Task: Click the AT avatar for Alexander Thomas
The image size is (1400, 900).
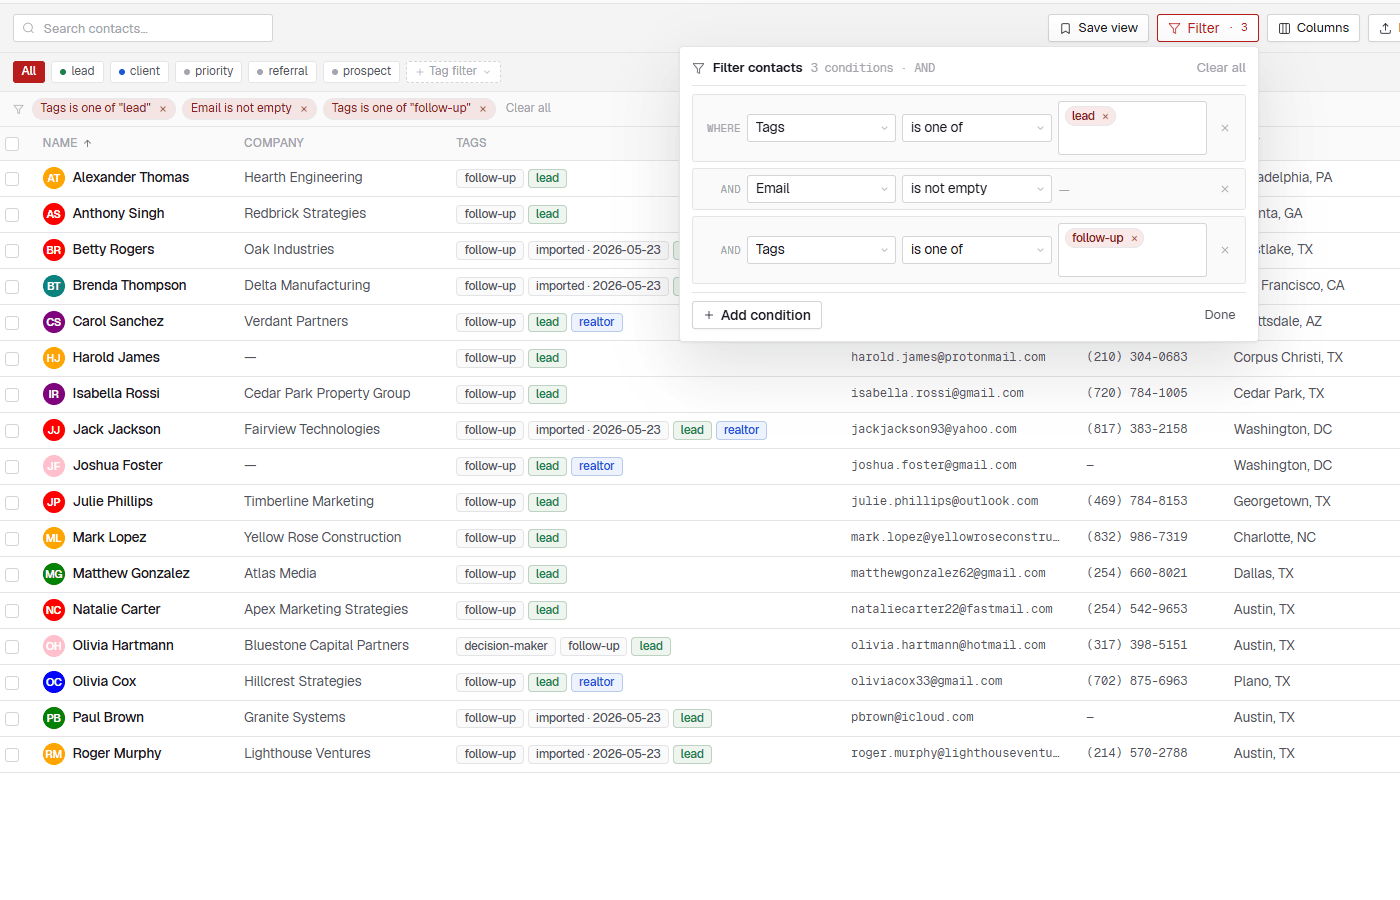Action: pyautogui.click(x=54, y=178)
